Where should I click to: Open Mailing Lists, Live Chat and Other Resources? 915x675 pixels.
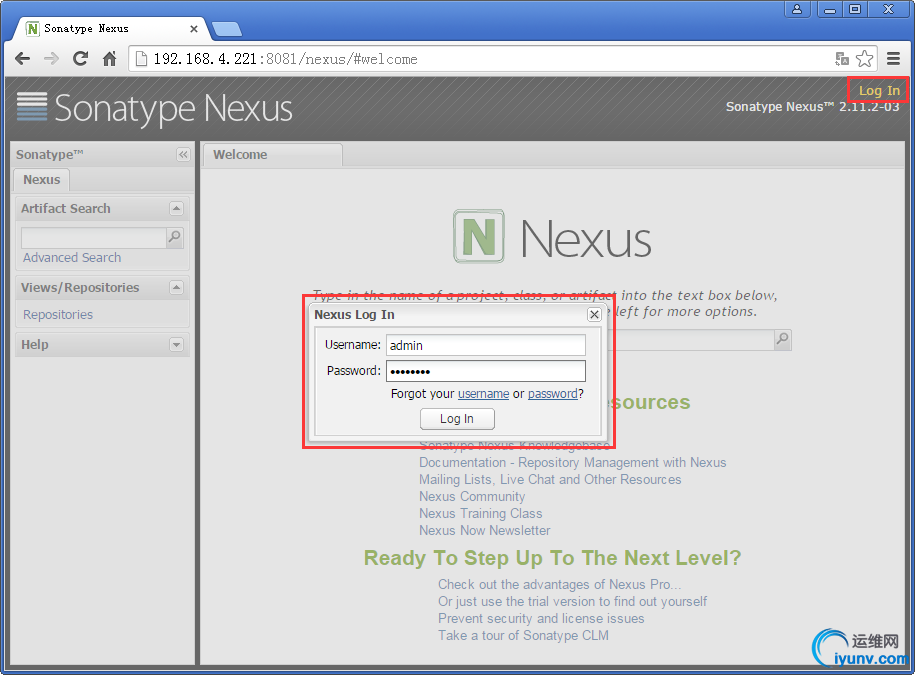point(550,480)
